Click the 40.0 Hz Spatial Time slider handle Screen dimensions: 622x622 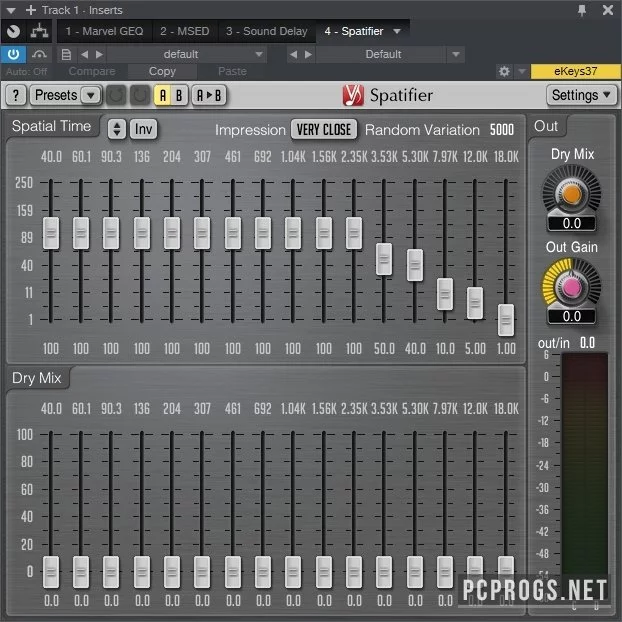(51, 233)
